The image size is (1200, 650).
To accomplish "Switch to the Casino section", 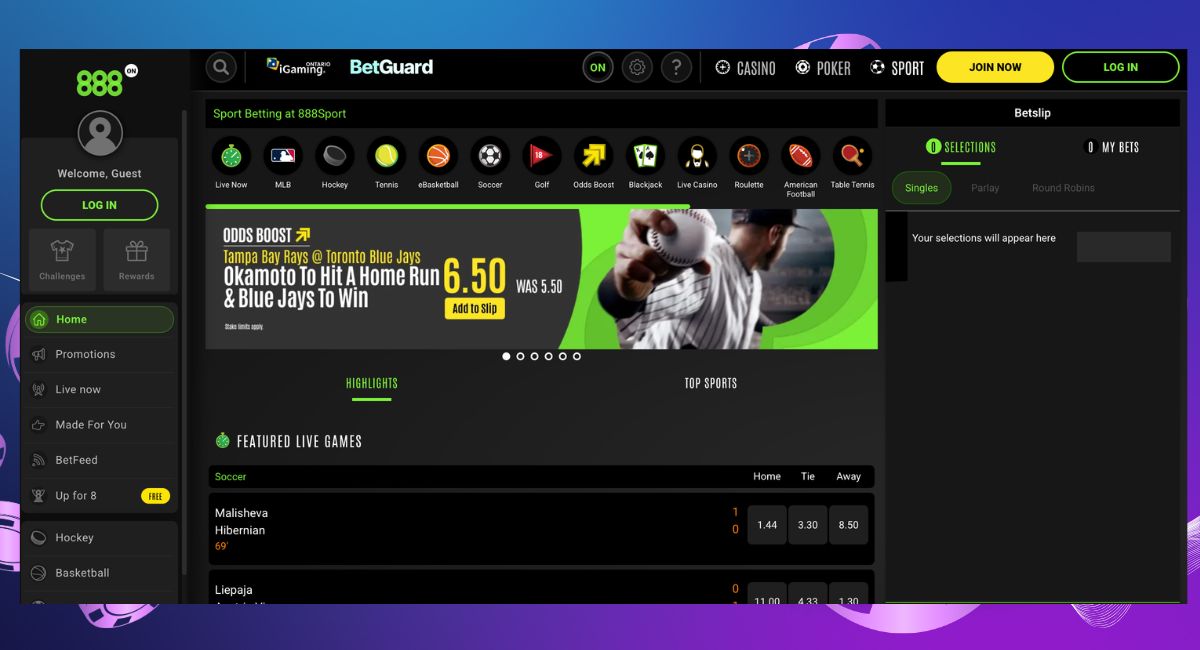I will point(746,68).
